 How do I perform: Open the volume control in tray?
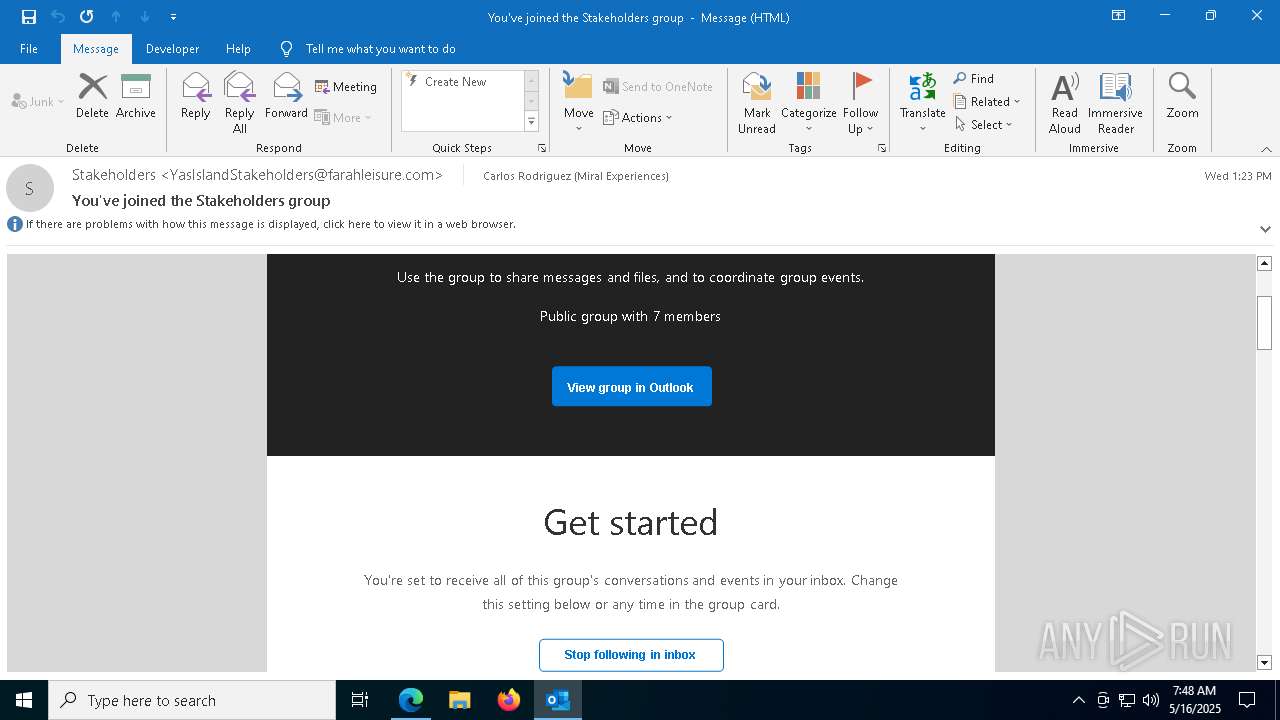point(1151,700)
